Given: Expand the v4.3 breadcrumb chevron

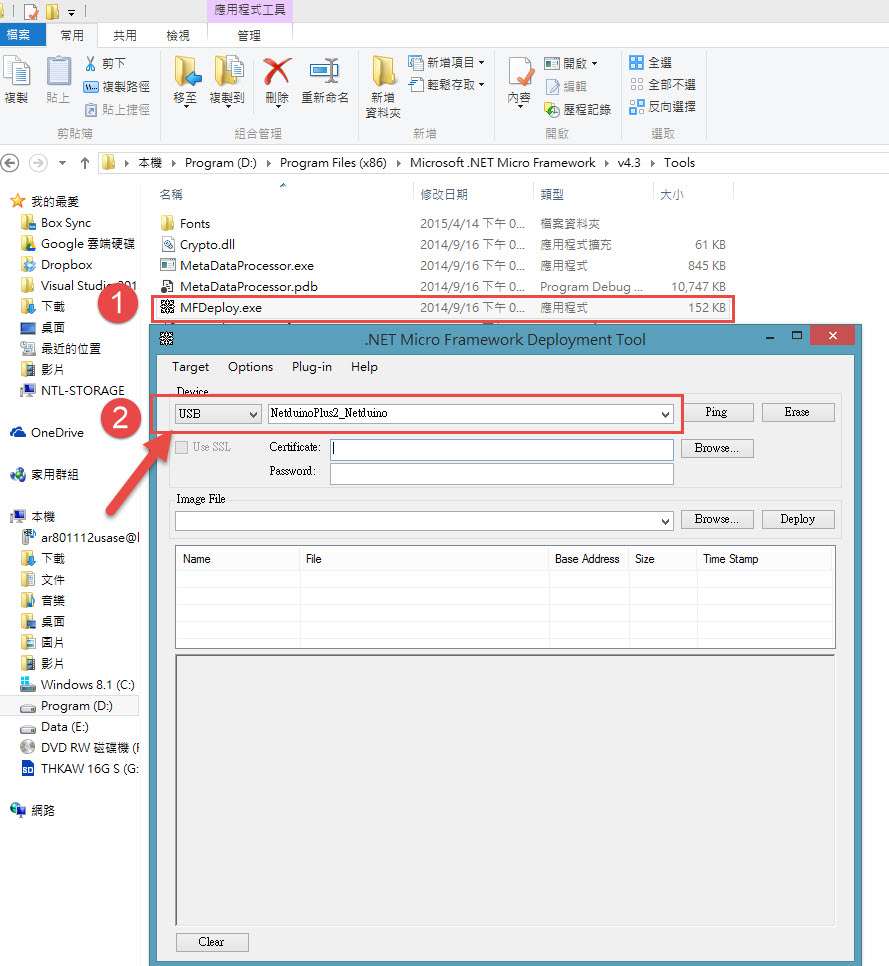Looking at the screenshot, I should click(652, 163).
